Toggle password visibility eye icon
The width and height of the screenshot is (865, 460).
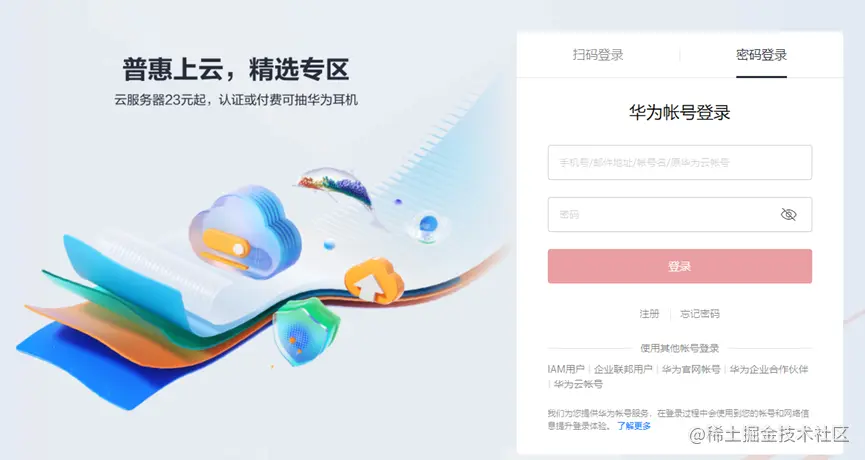[789, 215]
